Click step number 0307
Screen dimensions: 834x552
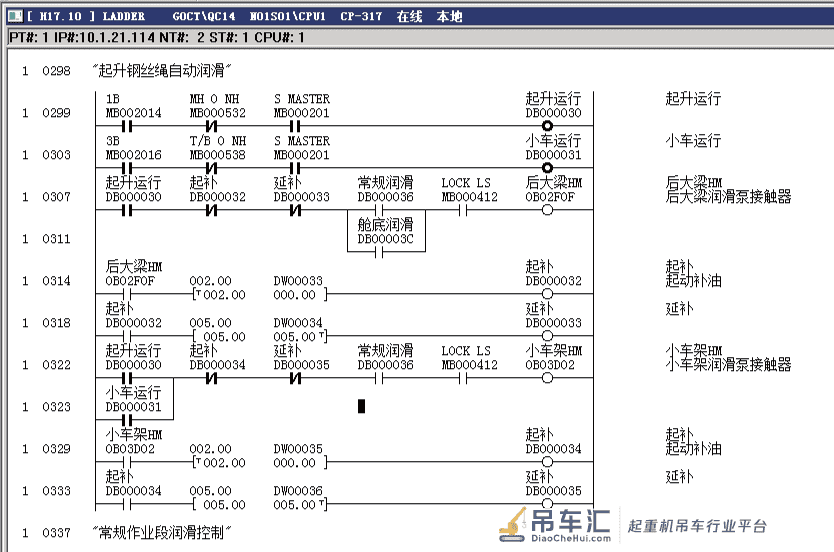click(x=56, y=197)
